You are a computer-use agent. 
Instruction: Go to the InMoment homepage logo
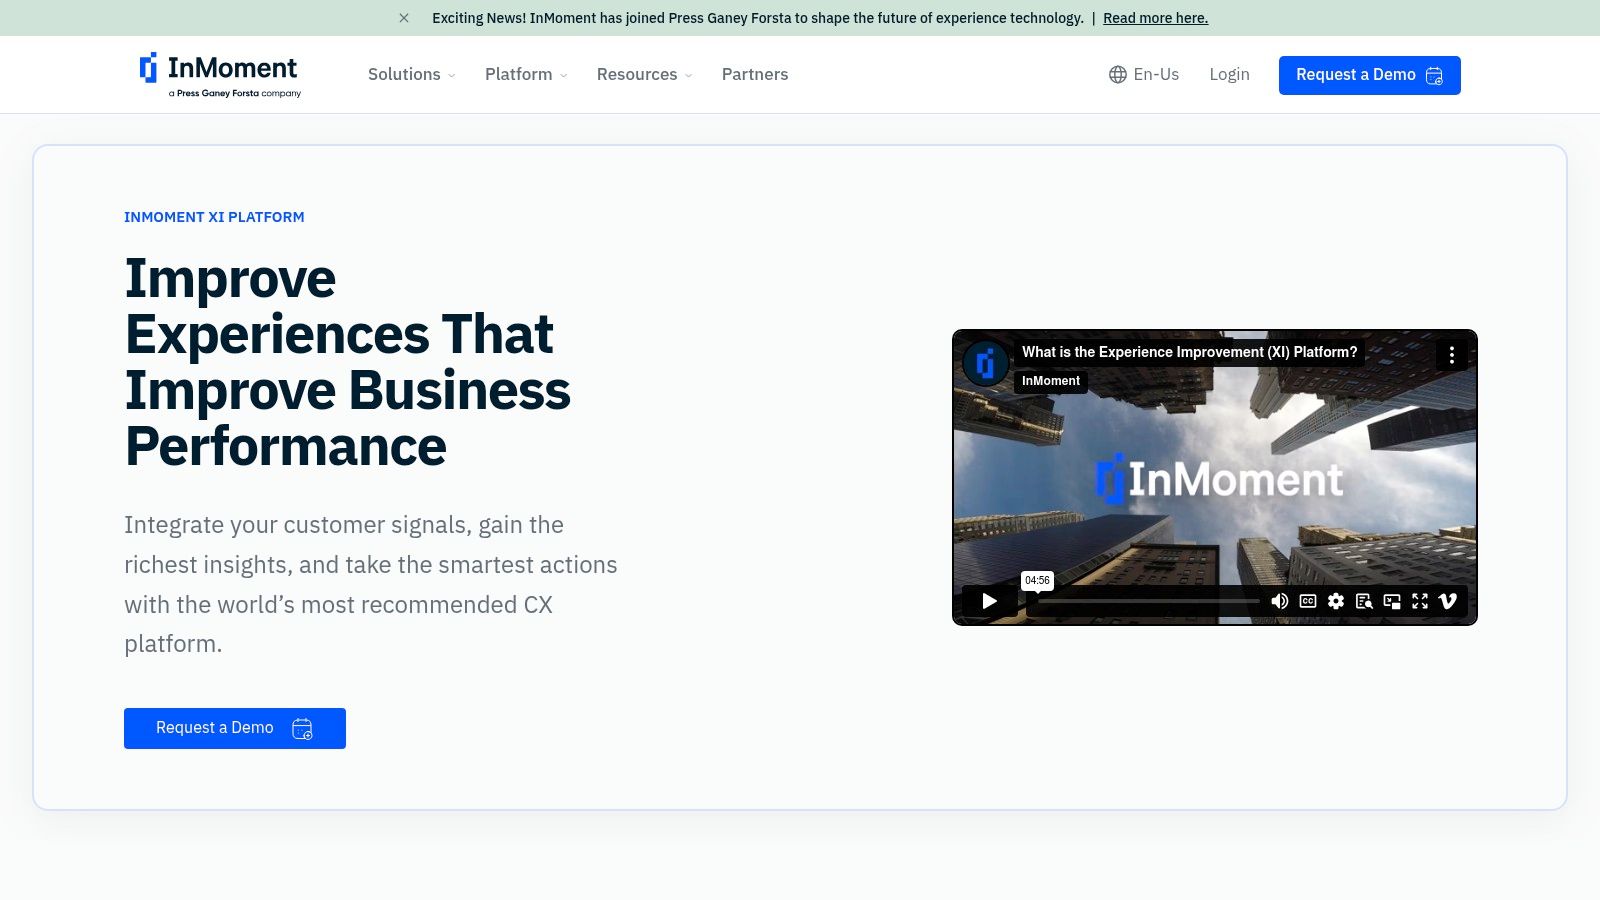tap(220, 74)
